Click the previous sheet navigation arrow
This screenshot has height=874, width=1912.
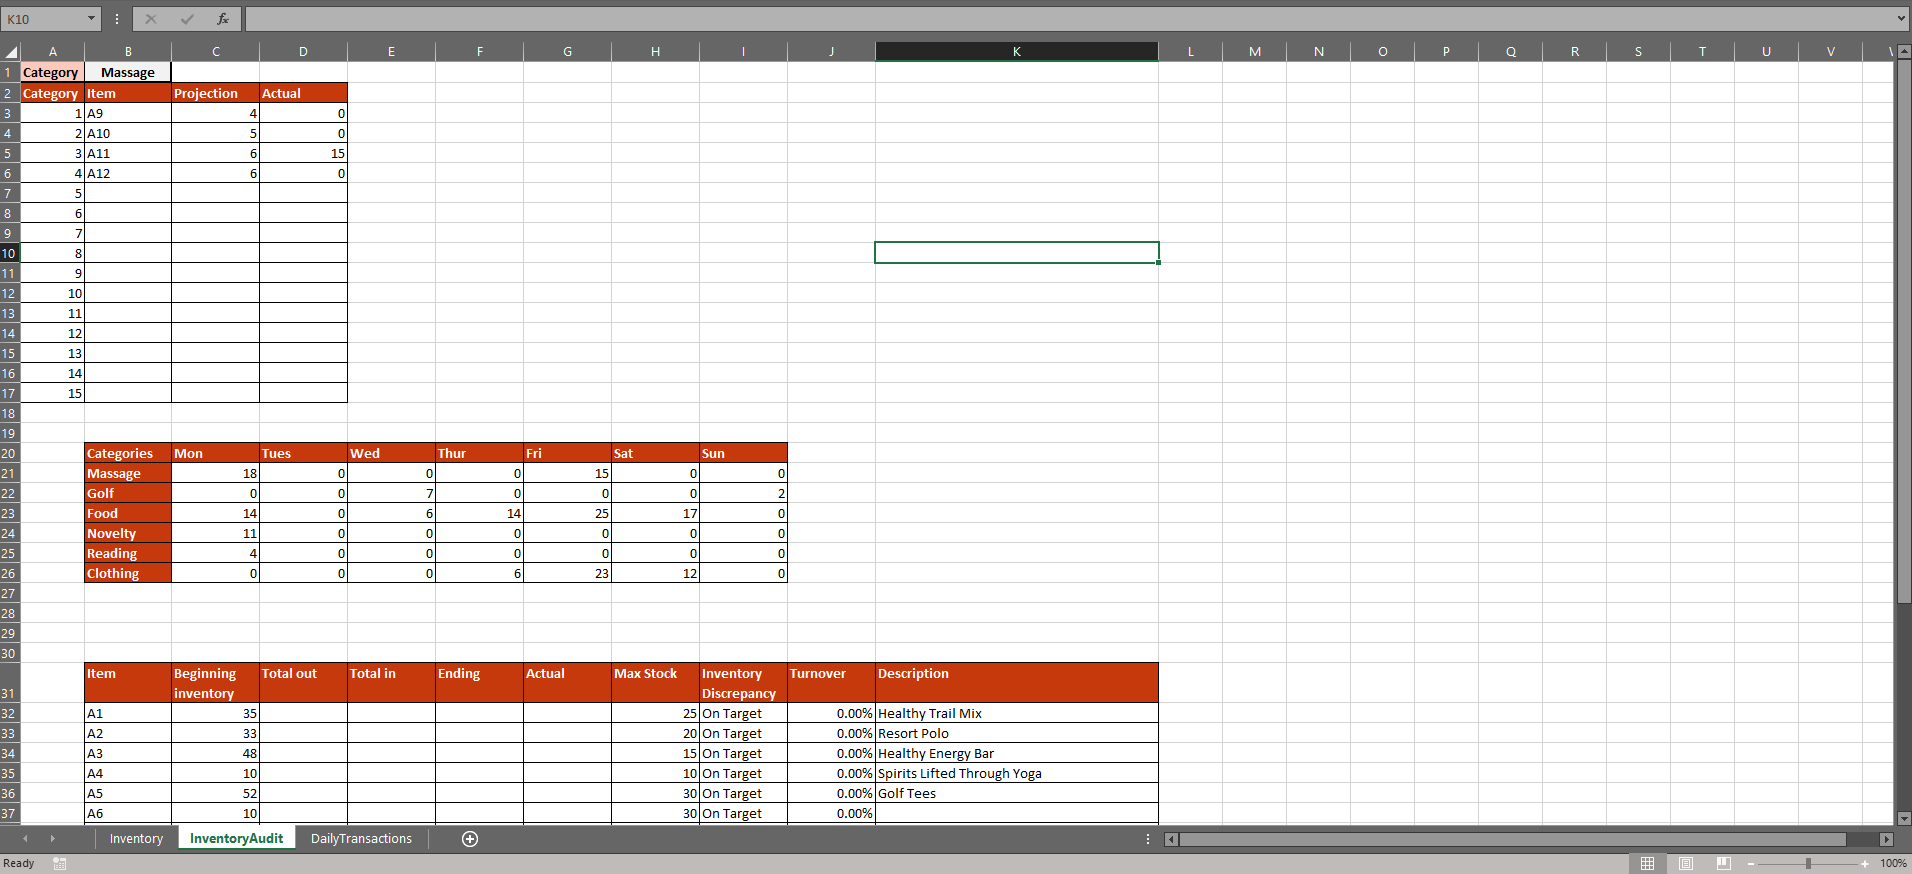click(x=25, y=839)
